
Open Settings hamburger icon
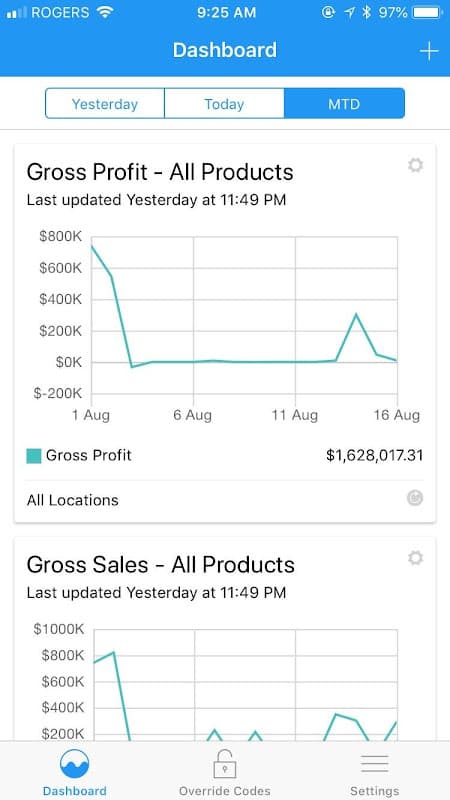pos(374,764)
